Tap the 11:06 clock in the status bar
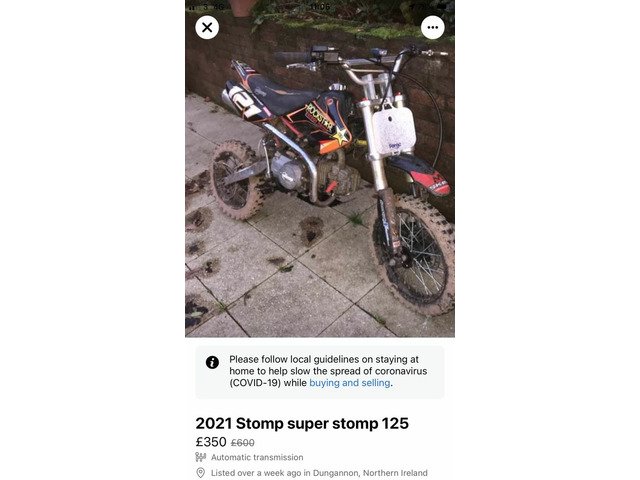The image size is (640, 480). (x=320, y=7)
